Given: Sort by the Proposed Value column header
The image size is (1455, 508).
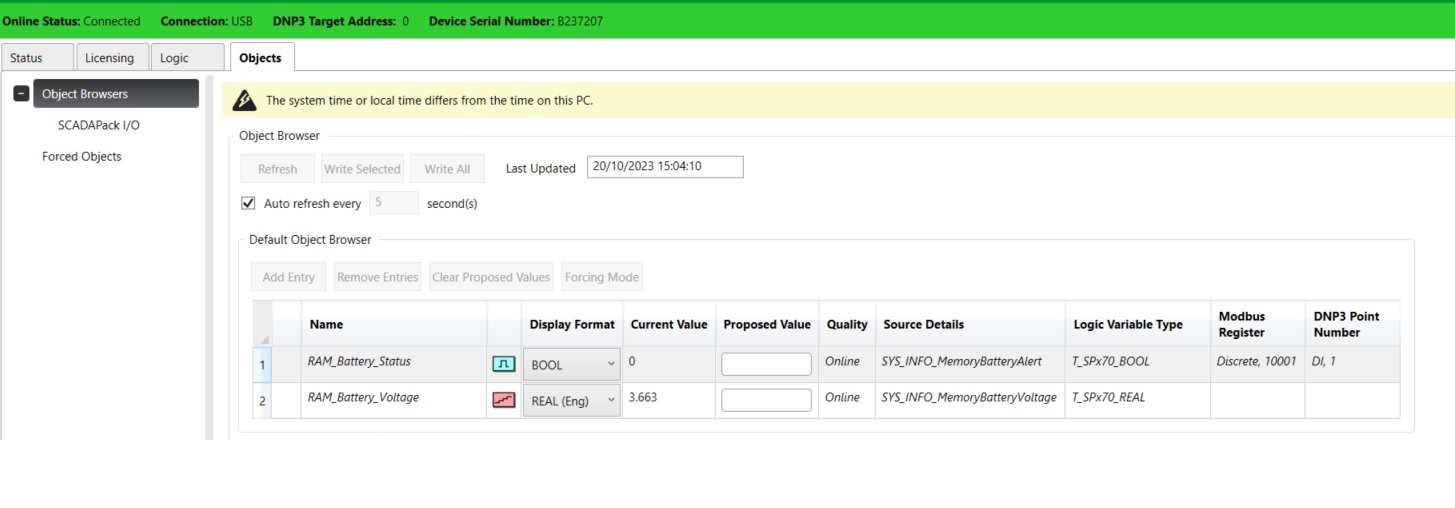Looking at the screenshot, I should [767, 324].
